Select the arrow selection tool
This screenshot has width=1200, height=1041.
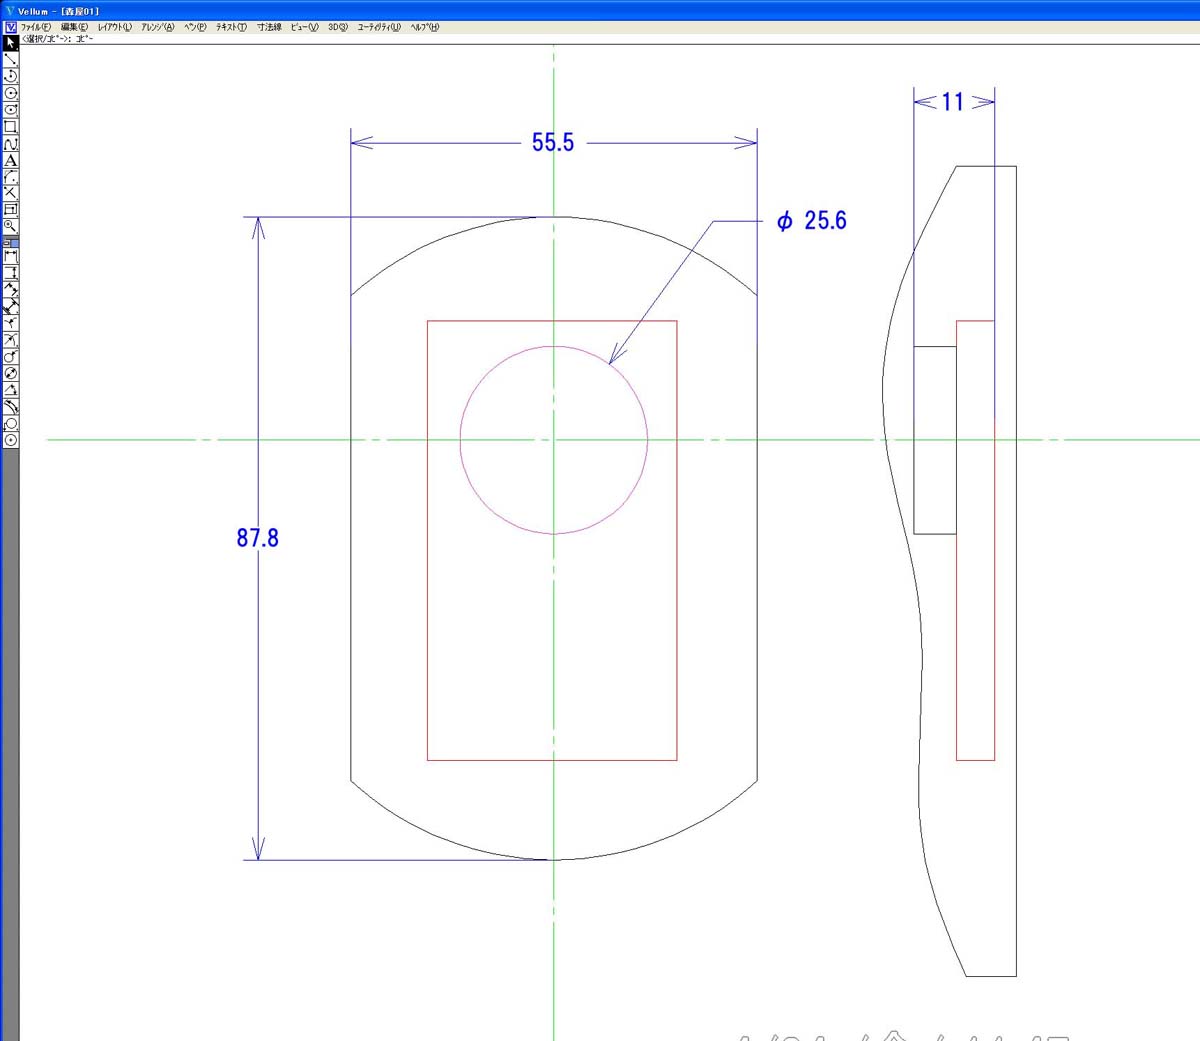click(x=10, y=43)
